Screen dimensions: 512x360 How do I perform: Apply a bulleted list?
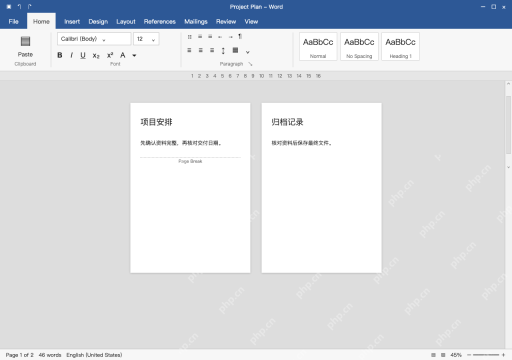(189, 37)
